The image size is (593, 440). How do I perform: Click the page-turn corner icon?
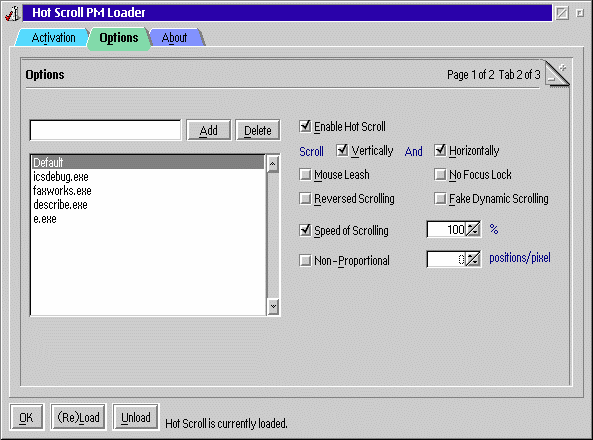coord(557,73)
